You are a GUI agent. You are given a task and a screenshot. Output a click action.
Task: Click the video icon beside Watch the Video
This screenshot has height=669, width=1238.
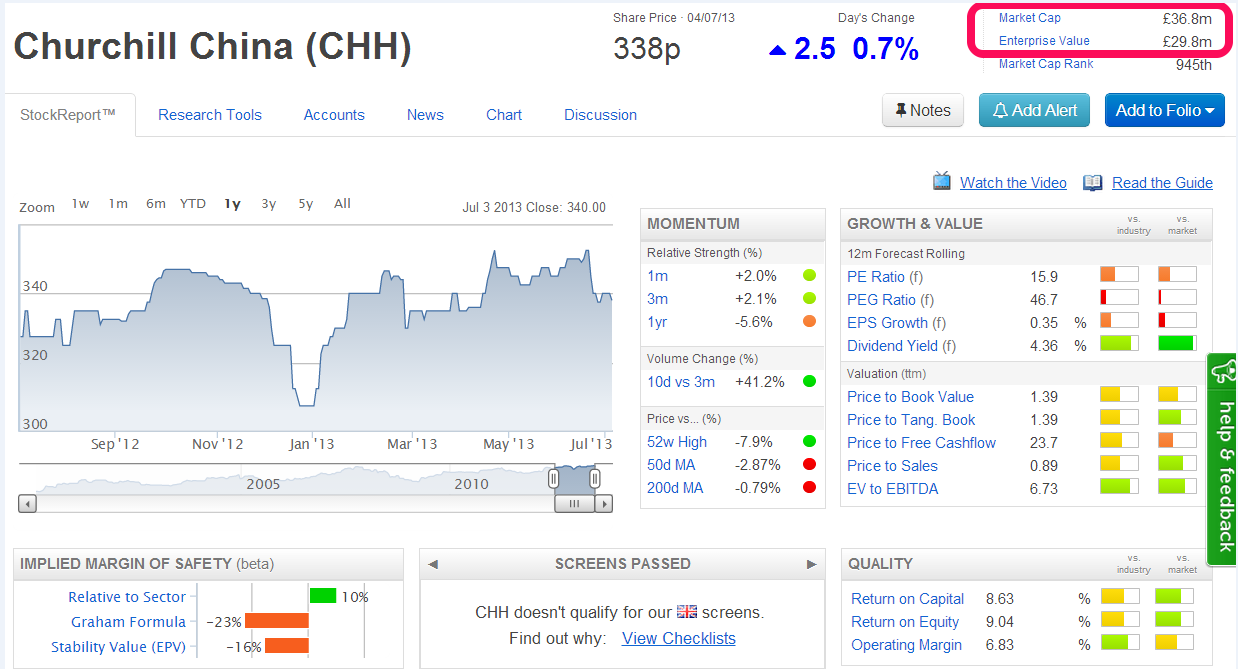pyautogui.click(x=942, y=182)
